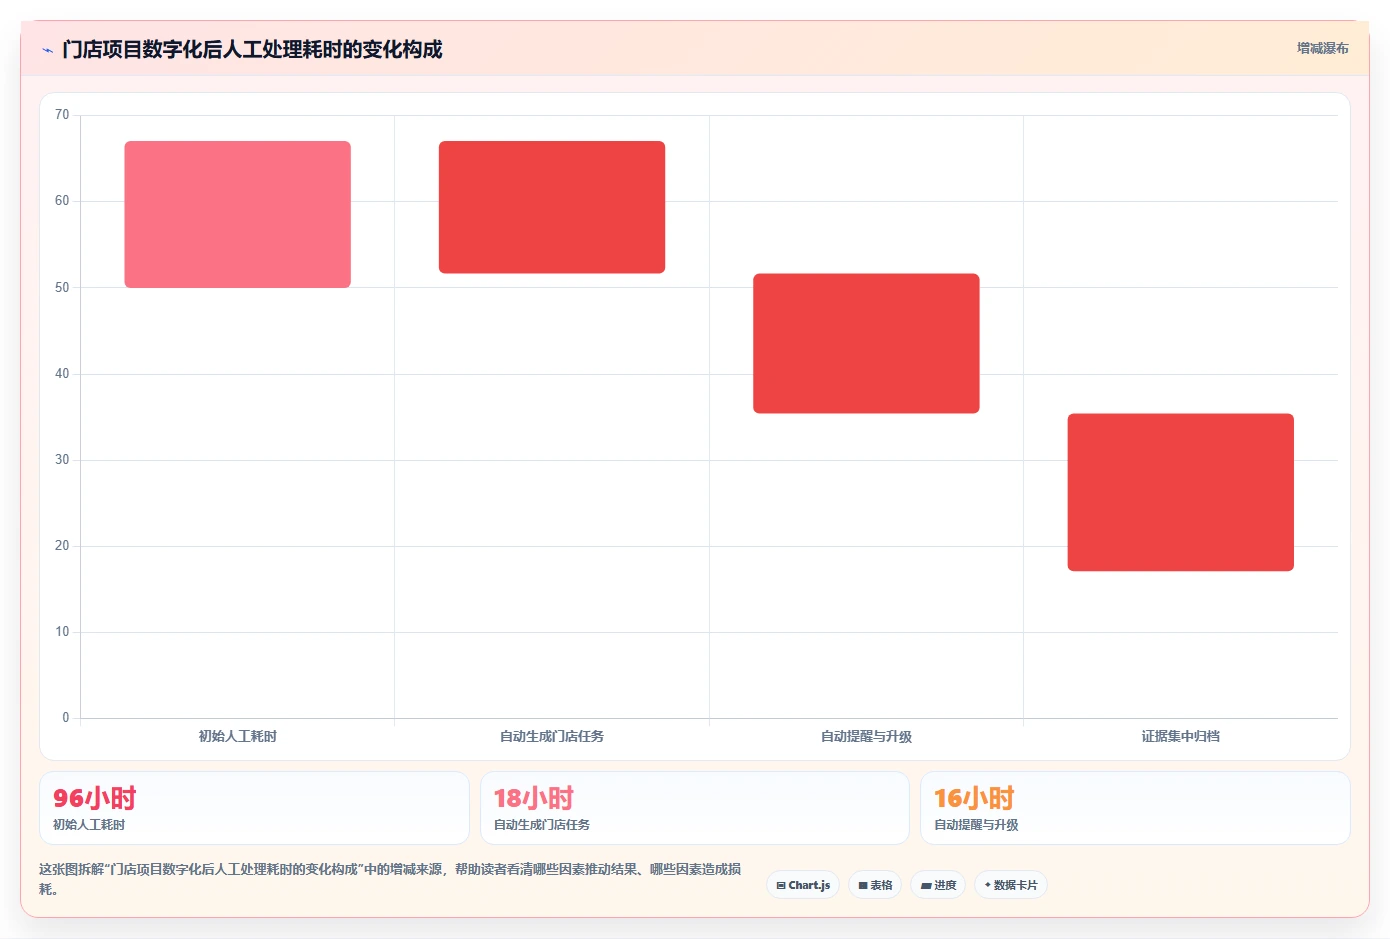Click the 自动生成门店任务 caption under 18小时
1390x939 pixels.
[542, 825]
